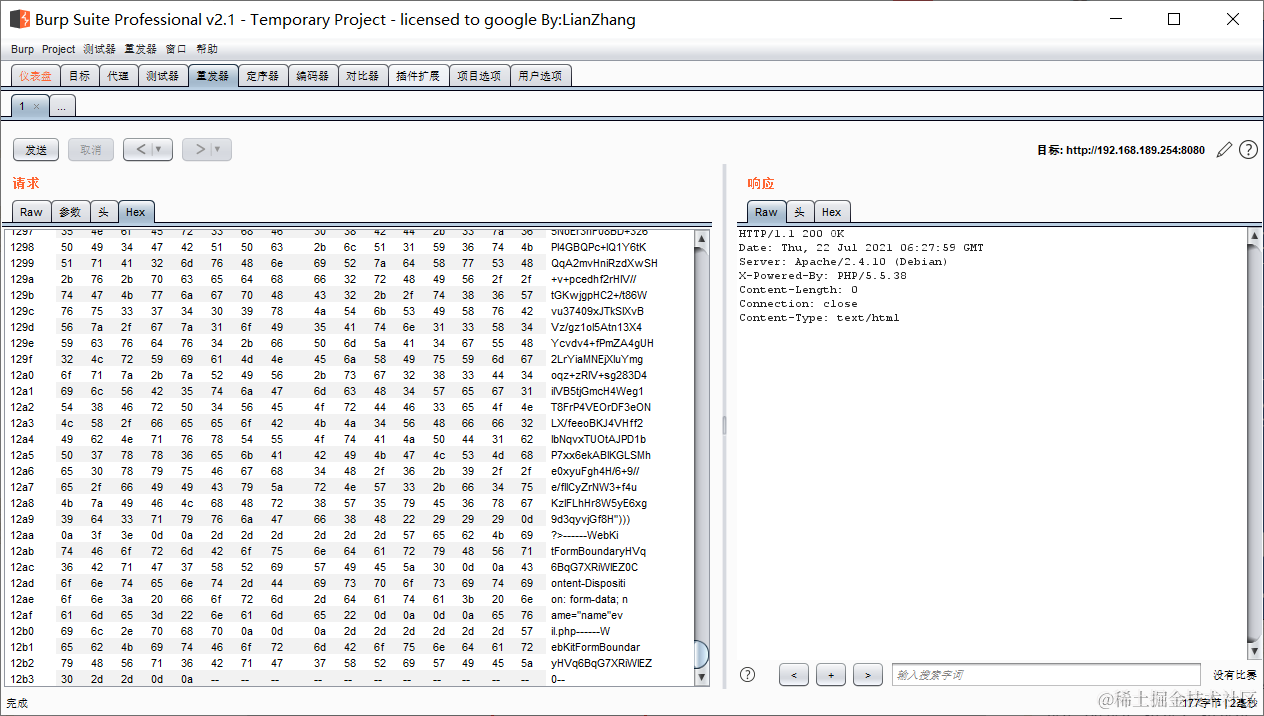This screenshot has height=716, width=1264.
Task: Open the 窗口 menu
Action: pos(176,49)
